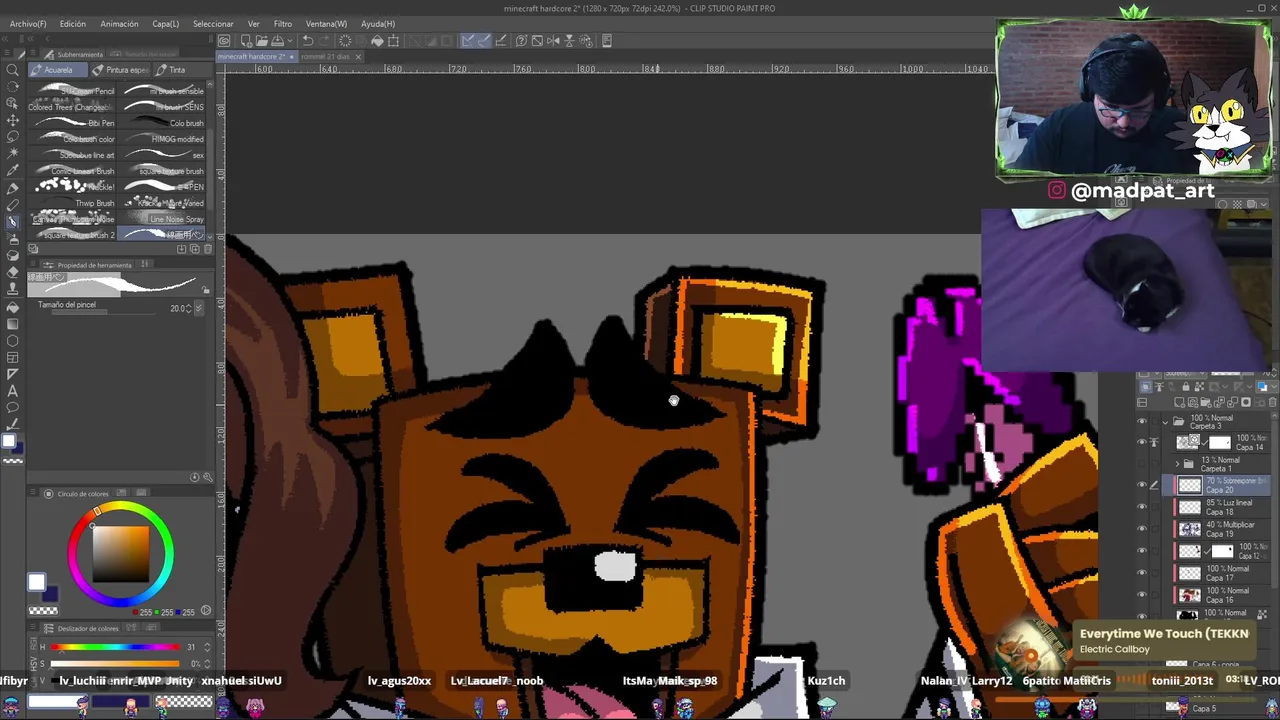Choose the Bibi Pen brush
This screenshot has height=720, width=1280.
74,123
